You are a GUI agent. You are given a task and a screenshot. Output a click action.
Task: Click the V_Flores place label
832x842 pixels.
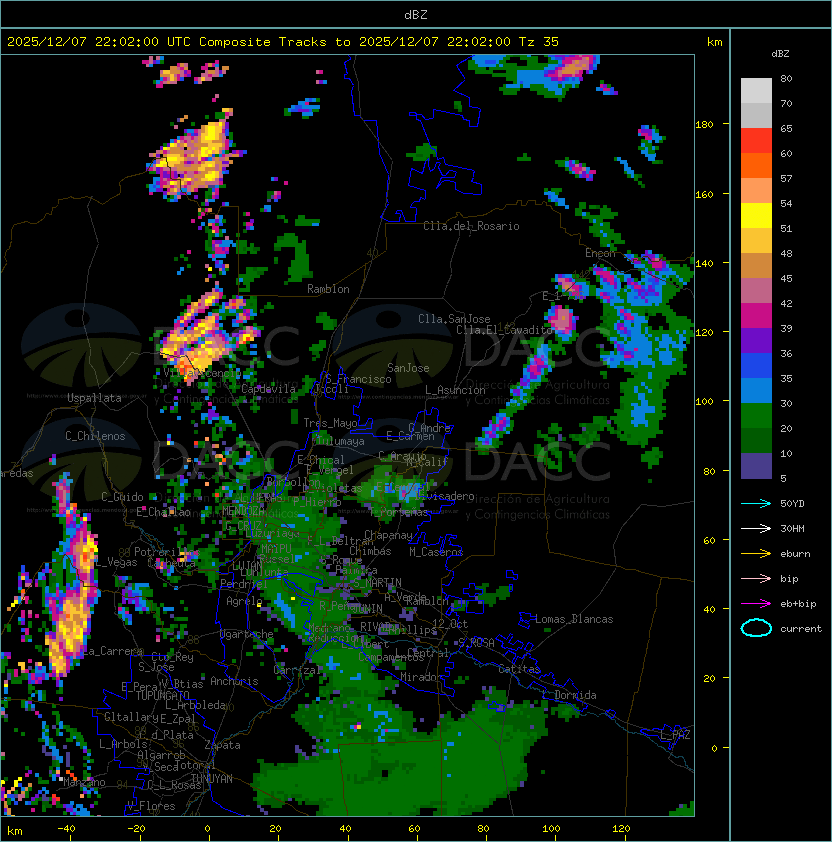(x=151, y=806)
